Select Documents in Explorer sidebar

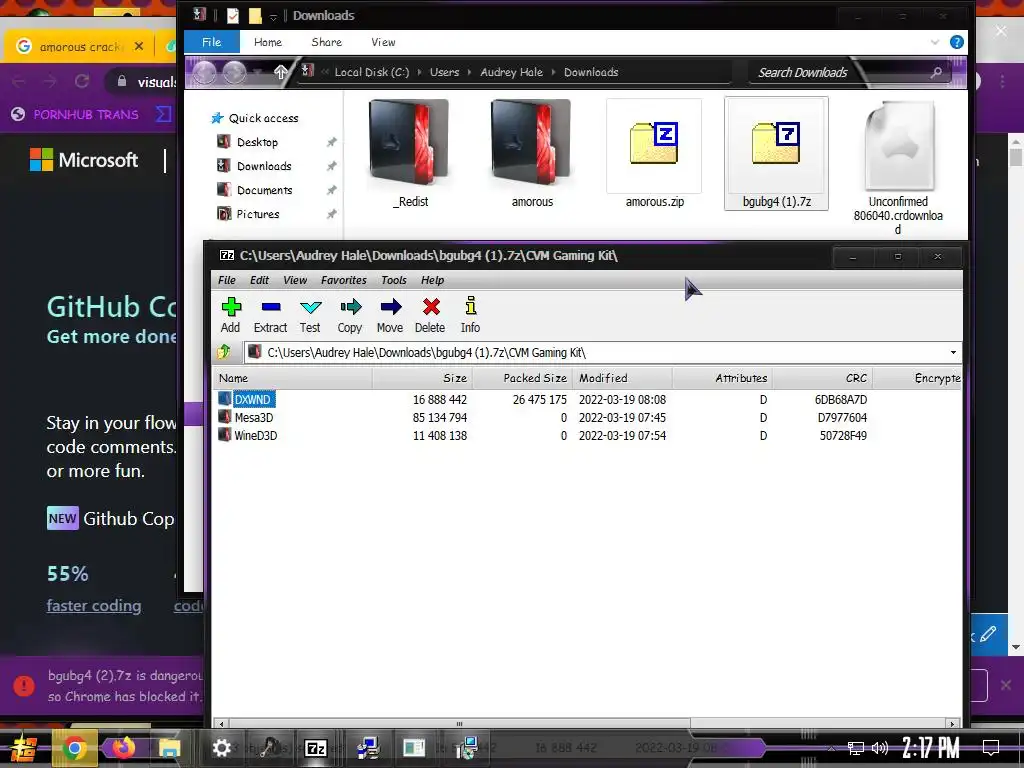264,190
